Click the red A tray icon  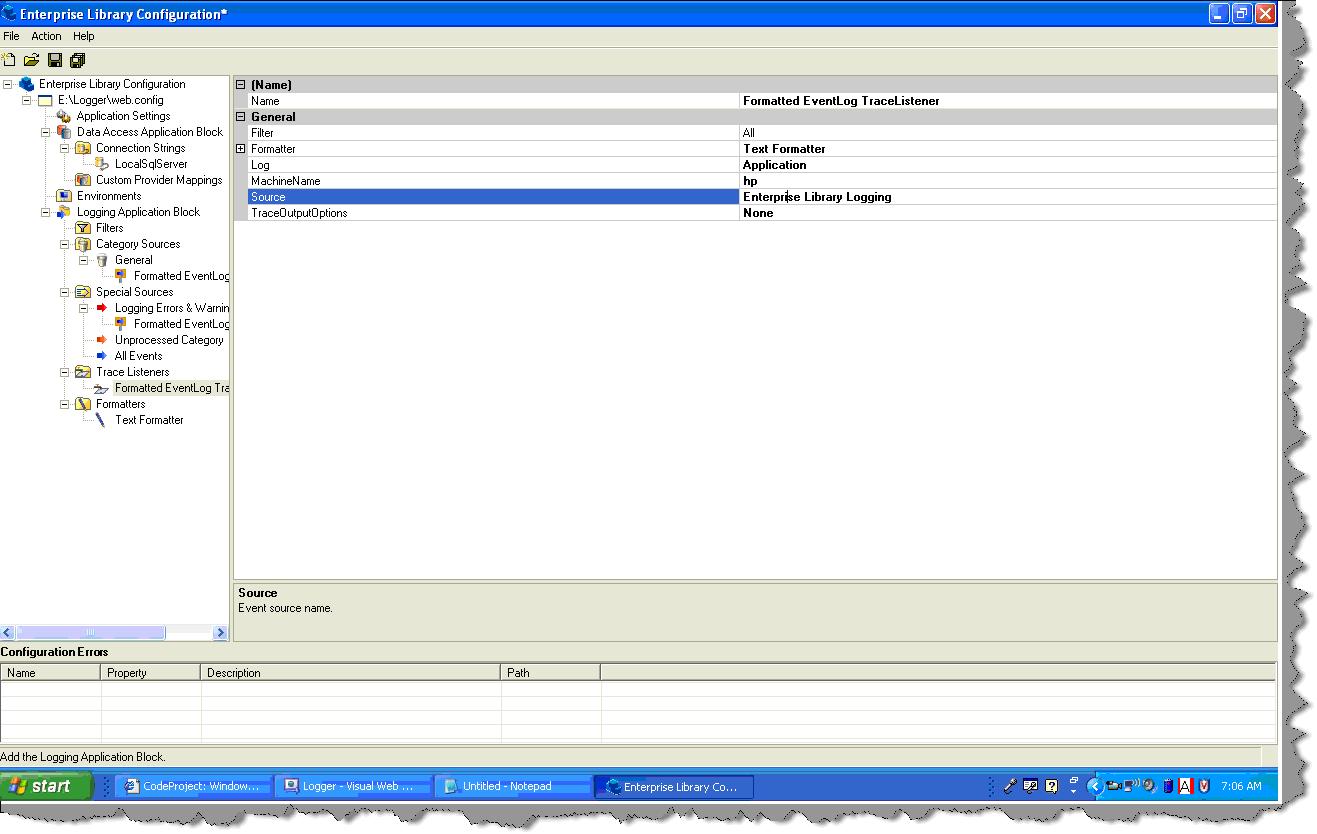coord(1185,786)
